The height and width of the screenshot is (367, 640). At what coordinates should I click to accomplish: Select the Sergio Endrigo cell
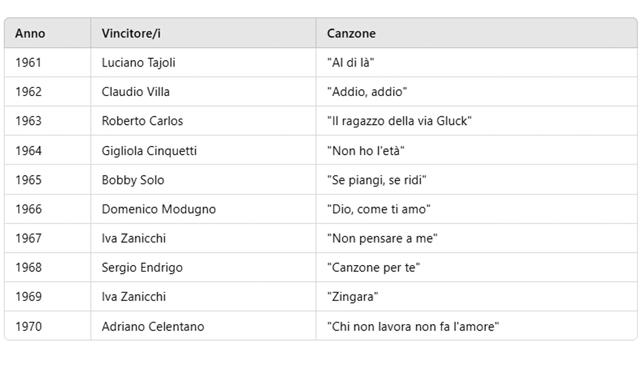pyautogui.click(x=203, y=267)
